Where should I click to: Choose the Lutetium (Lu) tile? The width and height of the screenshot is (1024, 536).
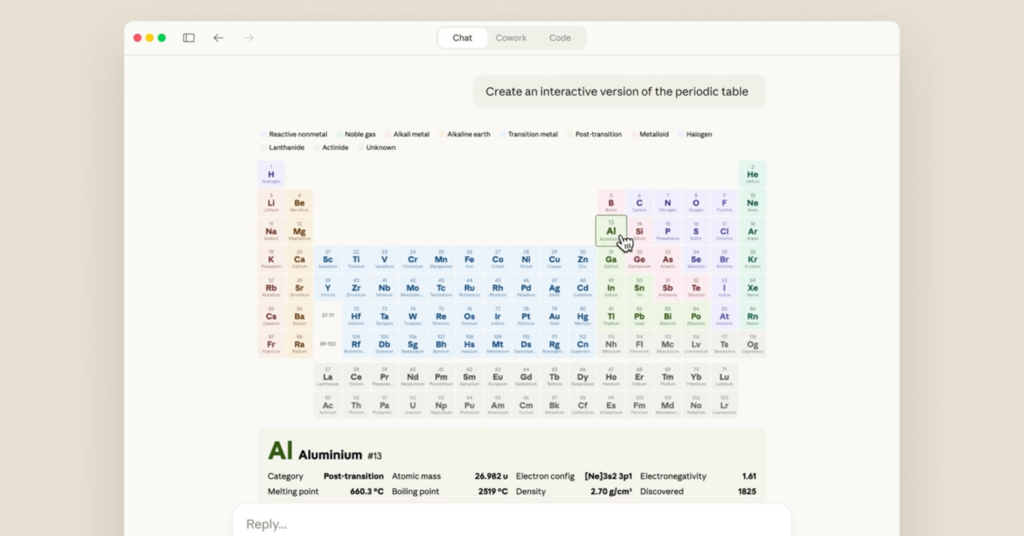pos(724,377)
